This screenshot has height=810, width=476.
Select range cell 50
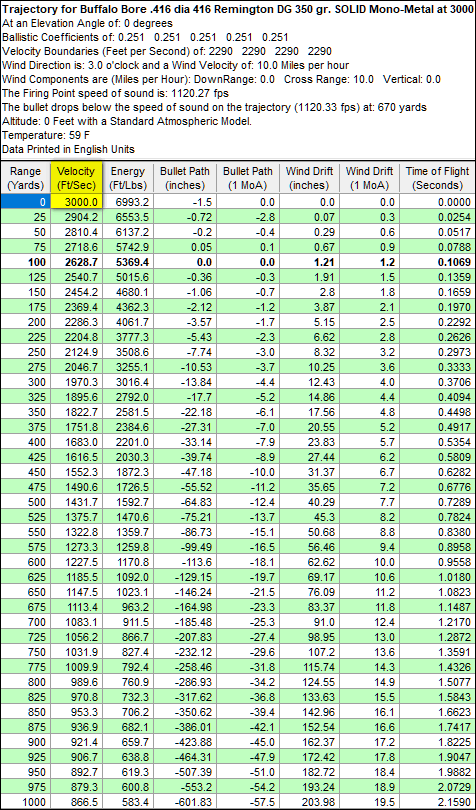pyautogui.click(x=25, y=232)
